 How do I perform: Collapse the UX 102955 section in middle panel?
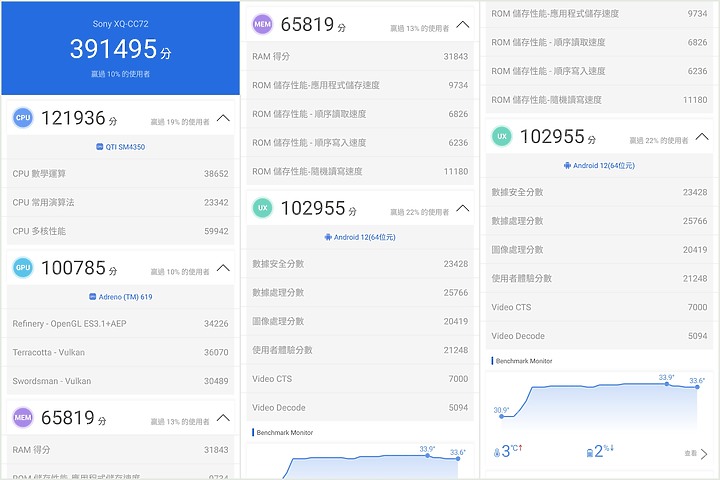pos(462,208)
